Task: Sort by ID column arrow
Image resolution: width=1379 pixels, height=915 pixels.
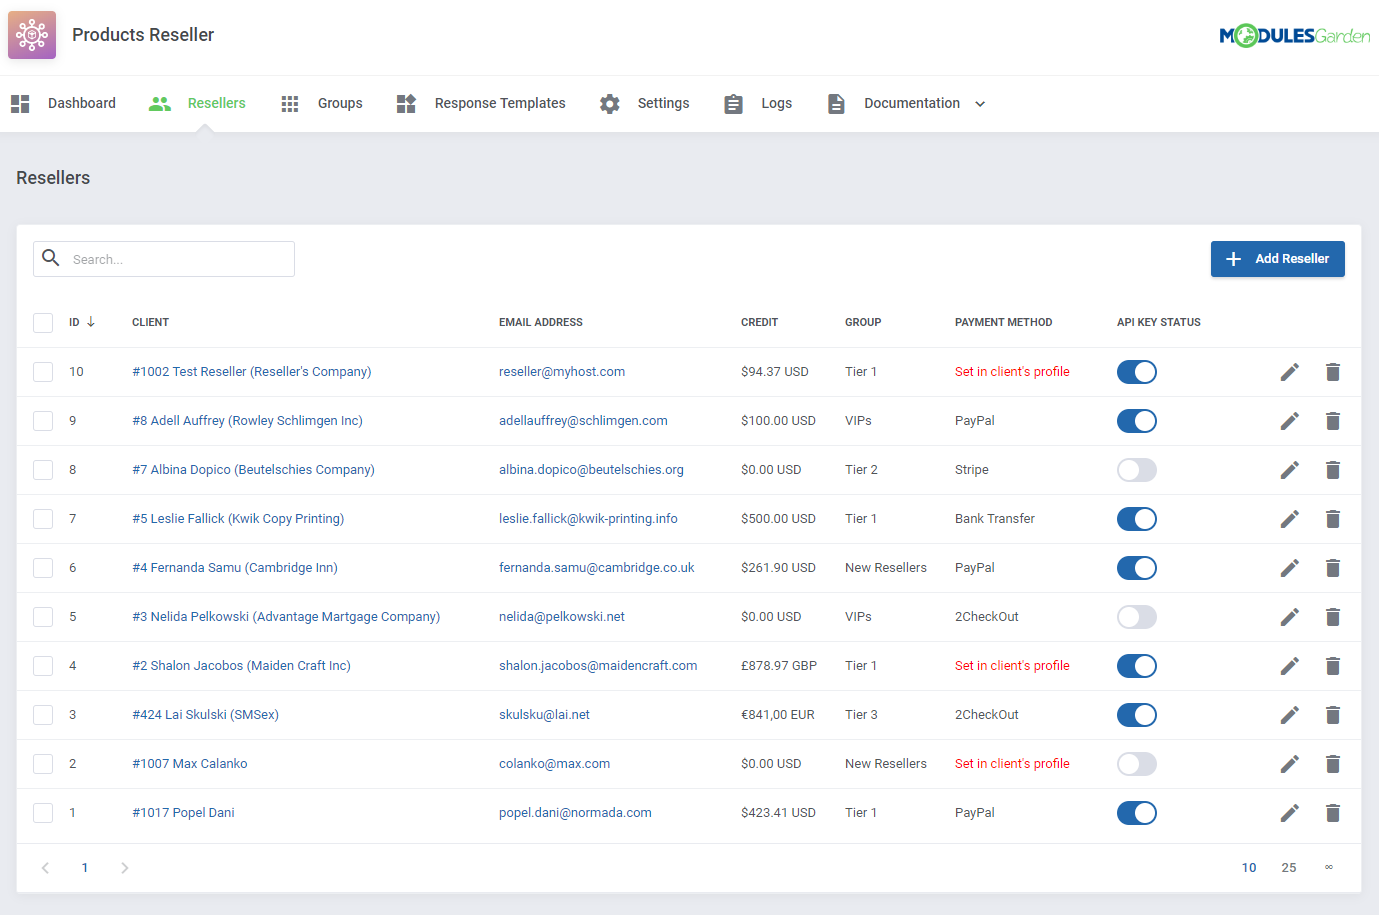Action: (x=91, y=322)
